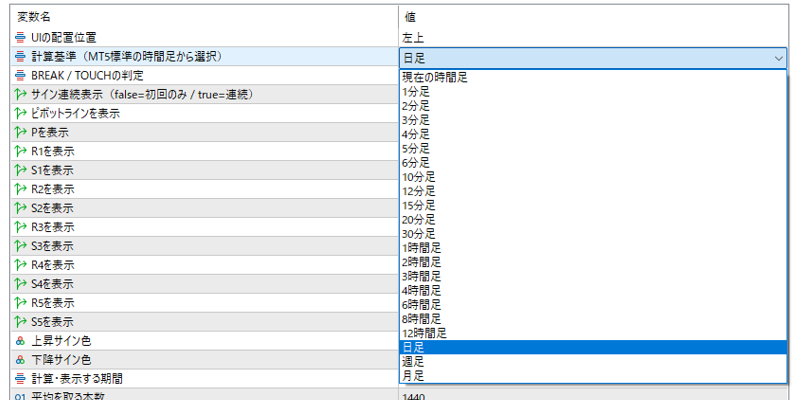Choose 2分足 in the dropdown
The width and height of the screenshot is (800, 400).
(x=593, y=107)
